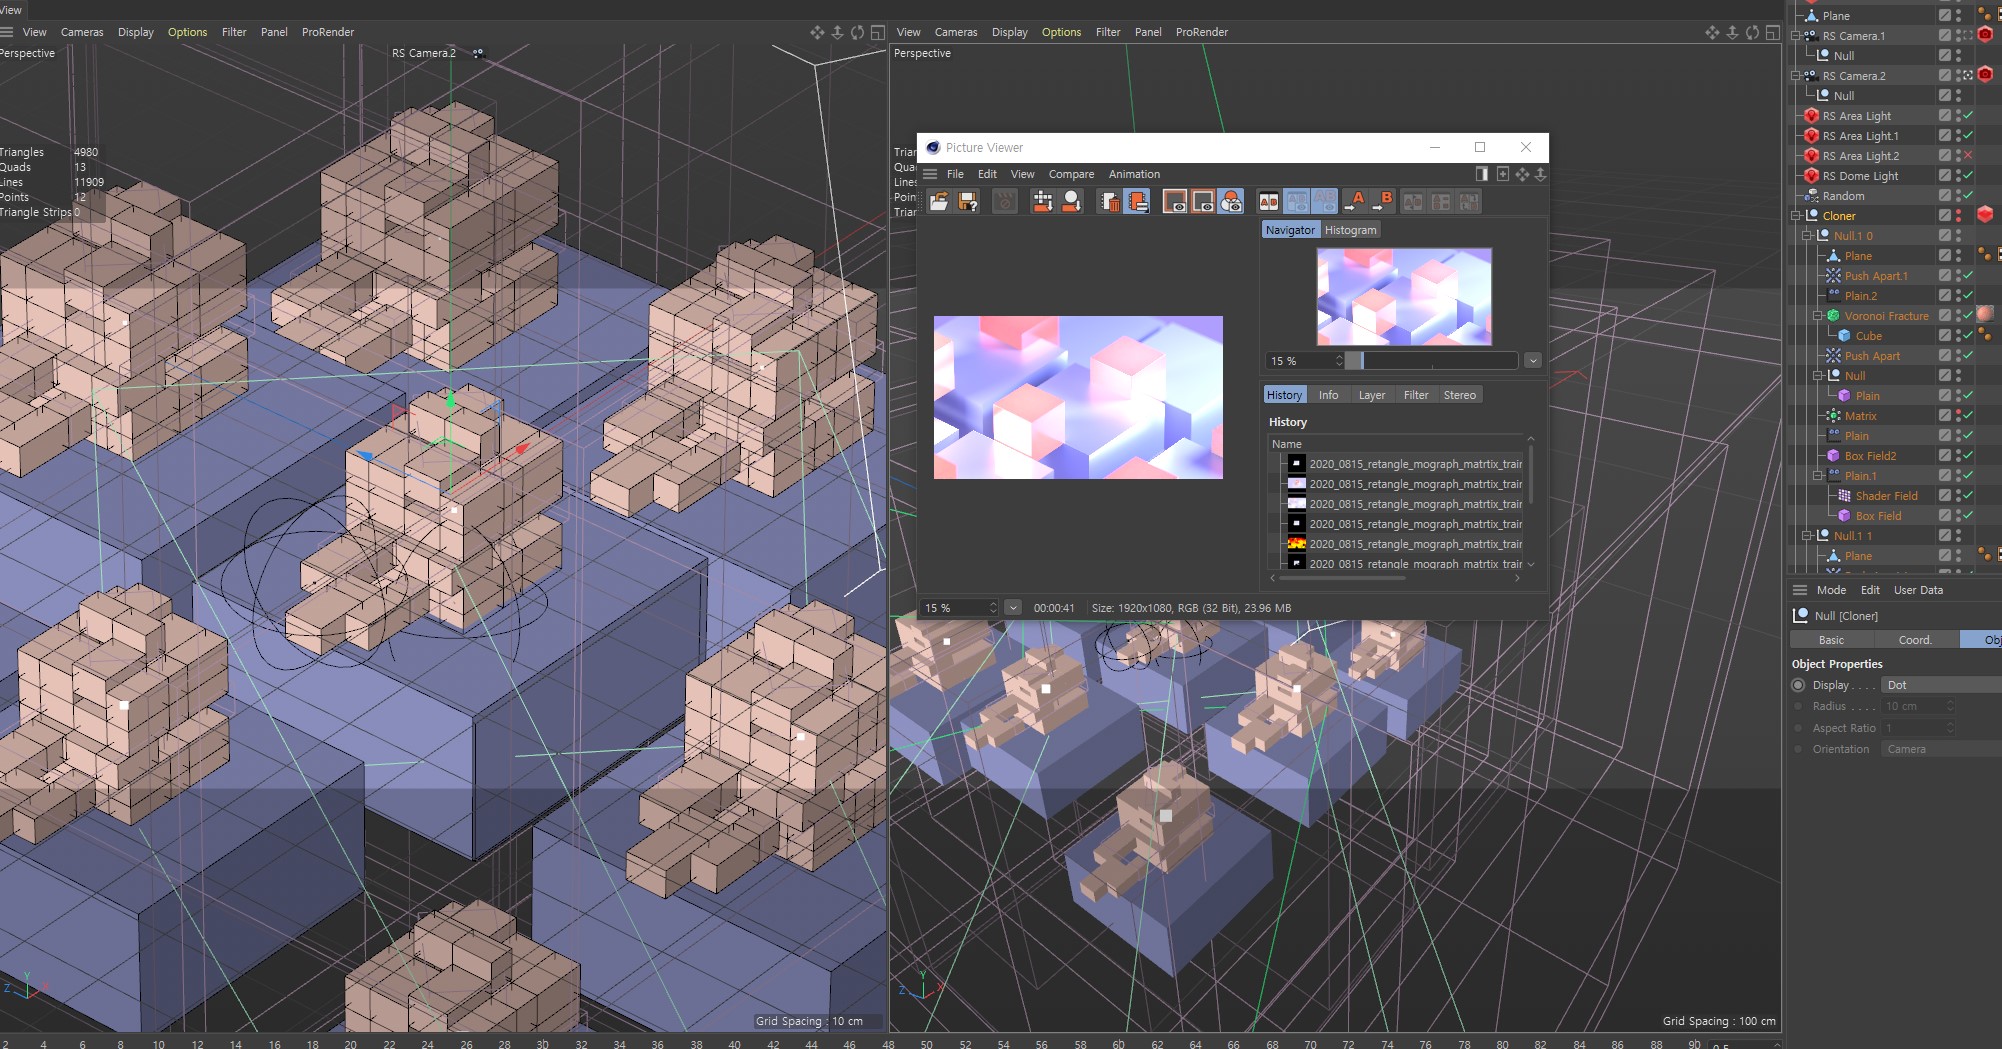Collapse the Plain.1 tree node
The width and height of the screenshot is (2002, 1049).
1818,476
